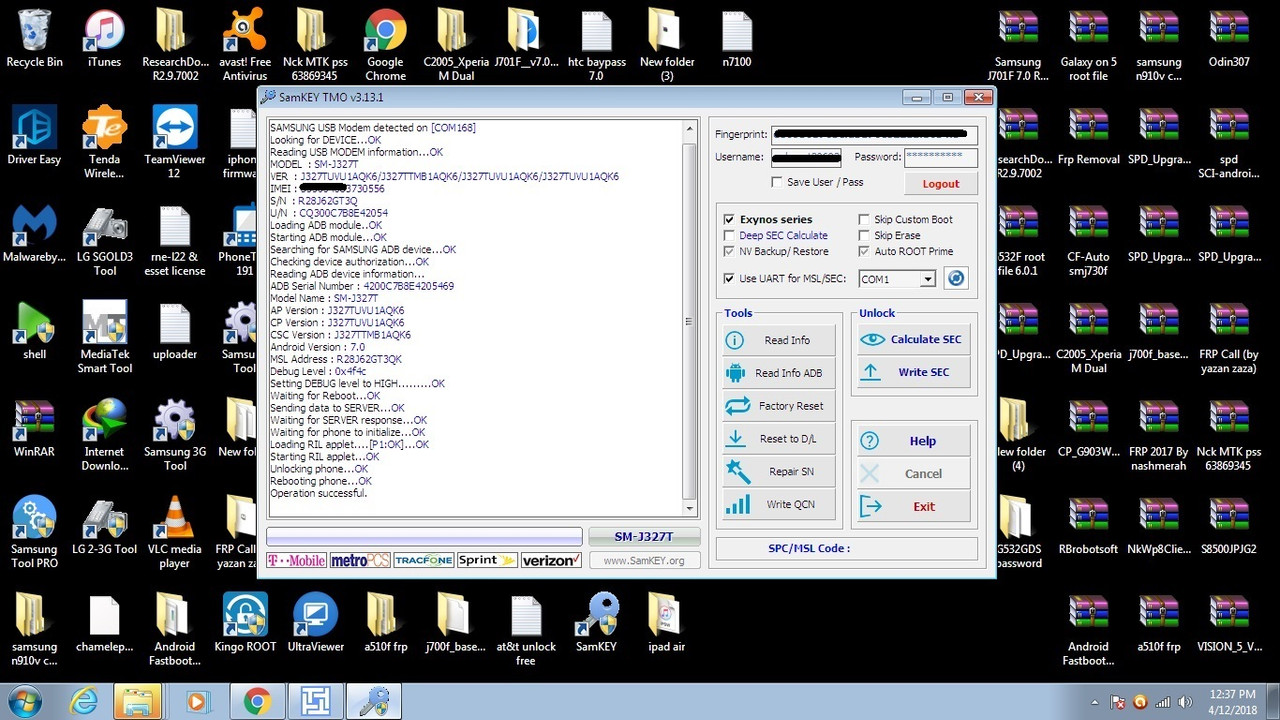The height and width of the screenshot is (720, 1280).
Task: Click the SM-J327T model button
Action: point(644,537)
